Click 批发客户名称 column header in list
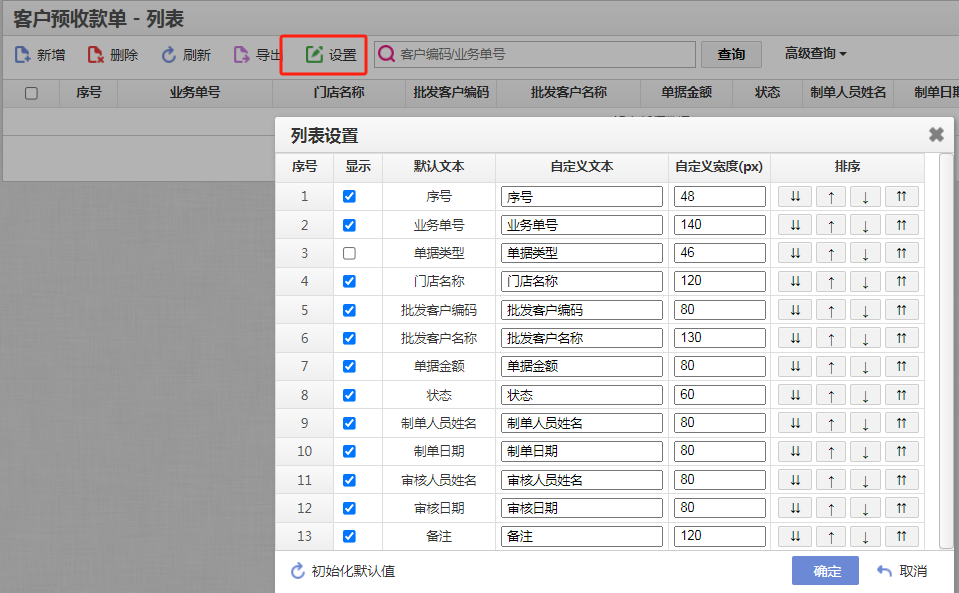 [x=568, y=93]
